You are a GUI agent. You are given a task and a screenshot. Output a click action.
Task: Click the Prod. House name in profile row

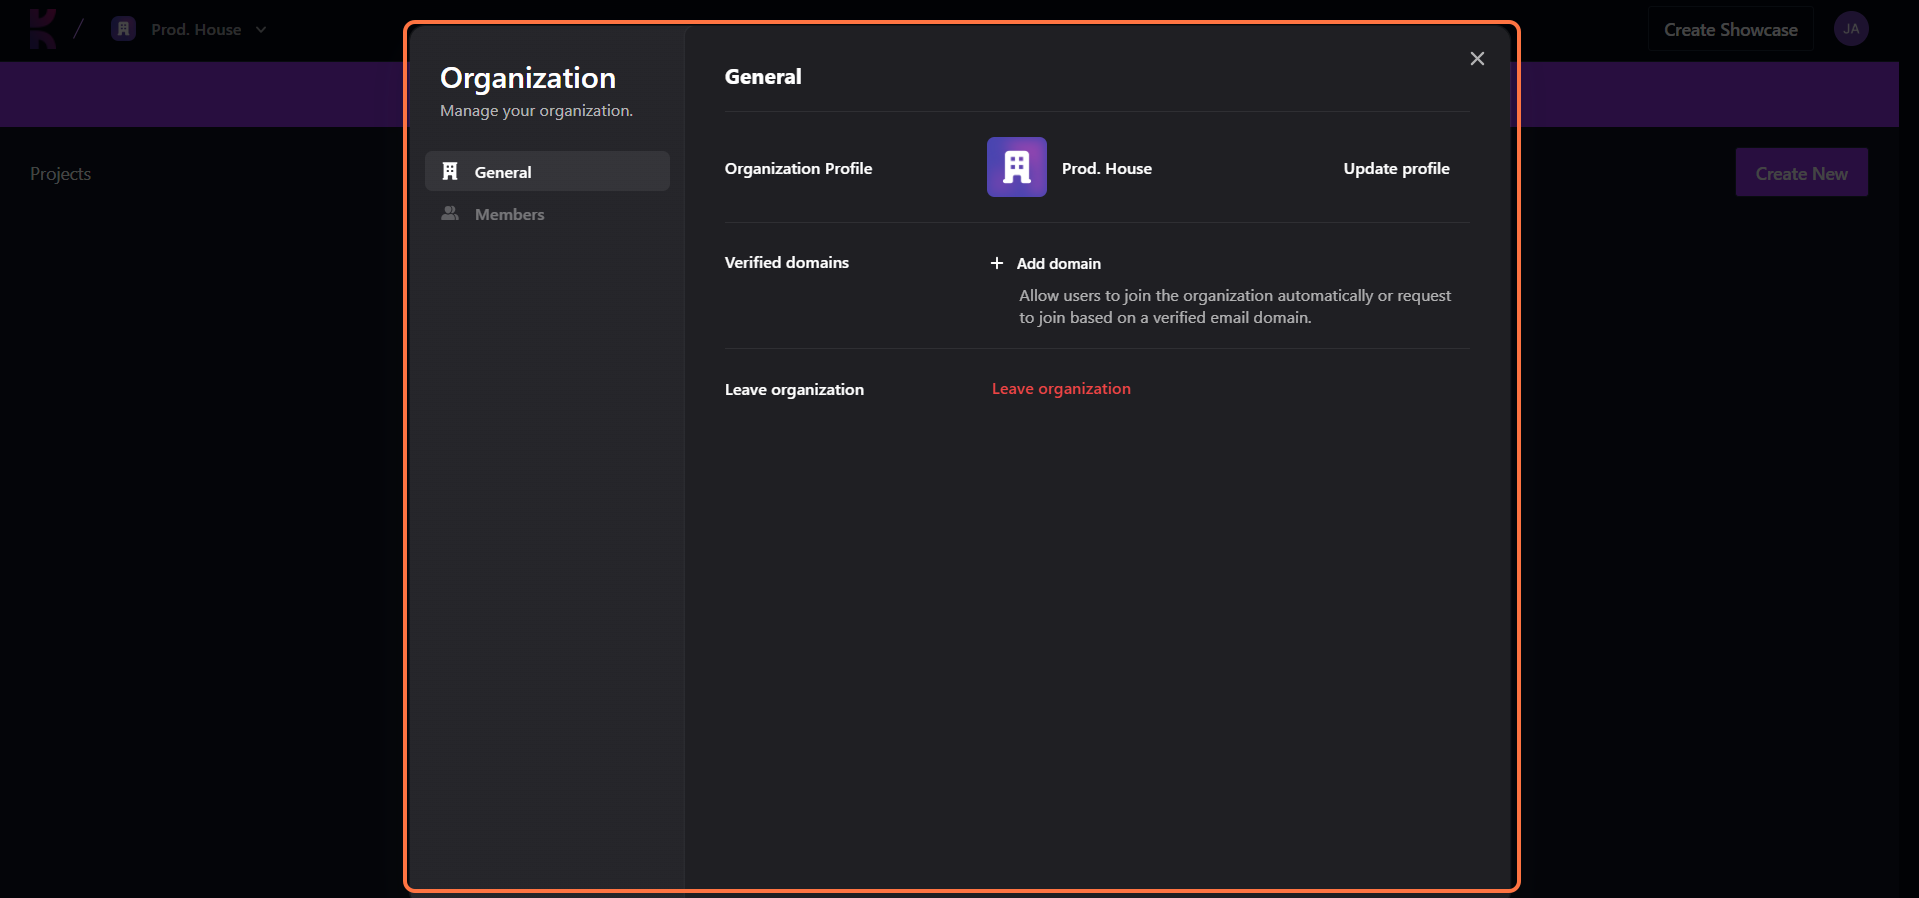(1106, 168)
